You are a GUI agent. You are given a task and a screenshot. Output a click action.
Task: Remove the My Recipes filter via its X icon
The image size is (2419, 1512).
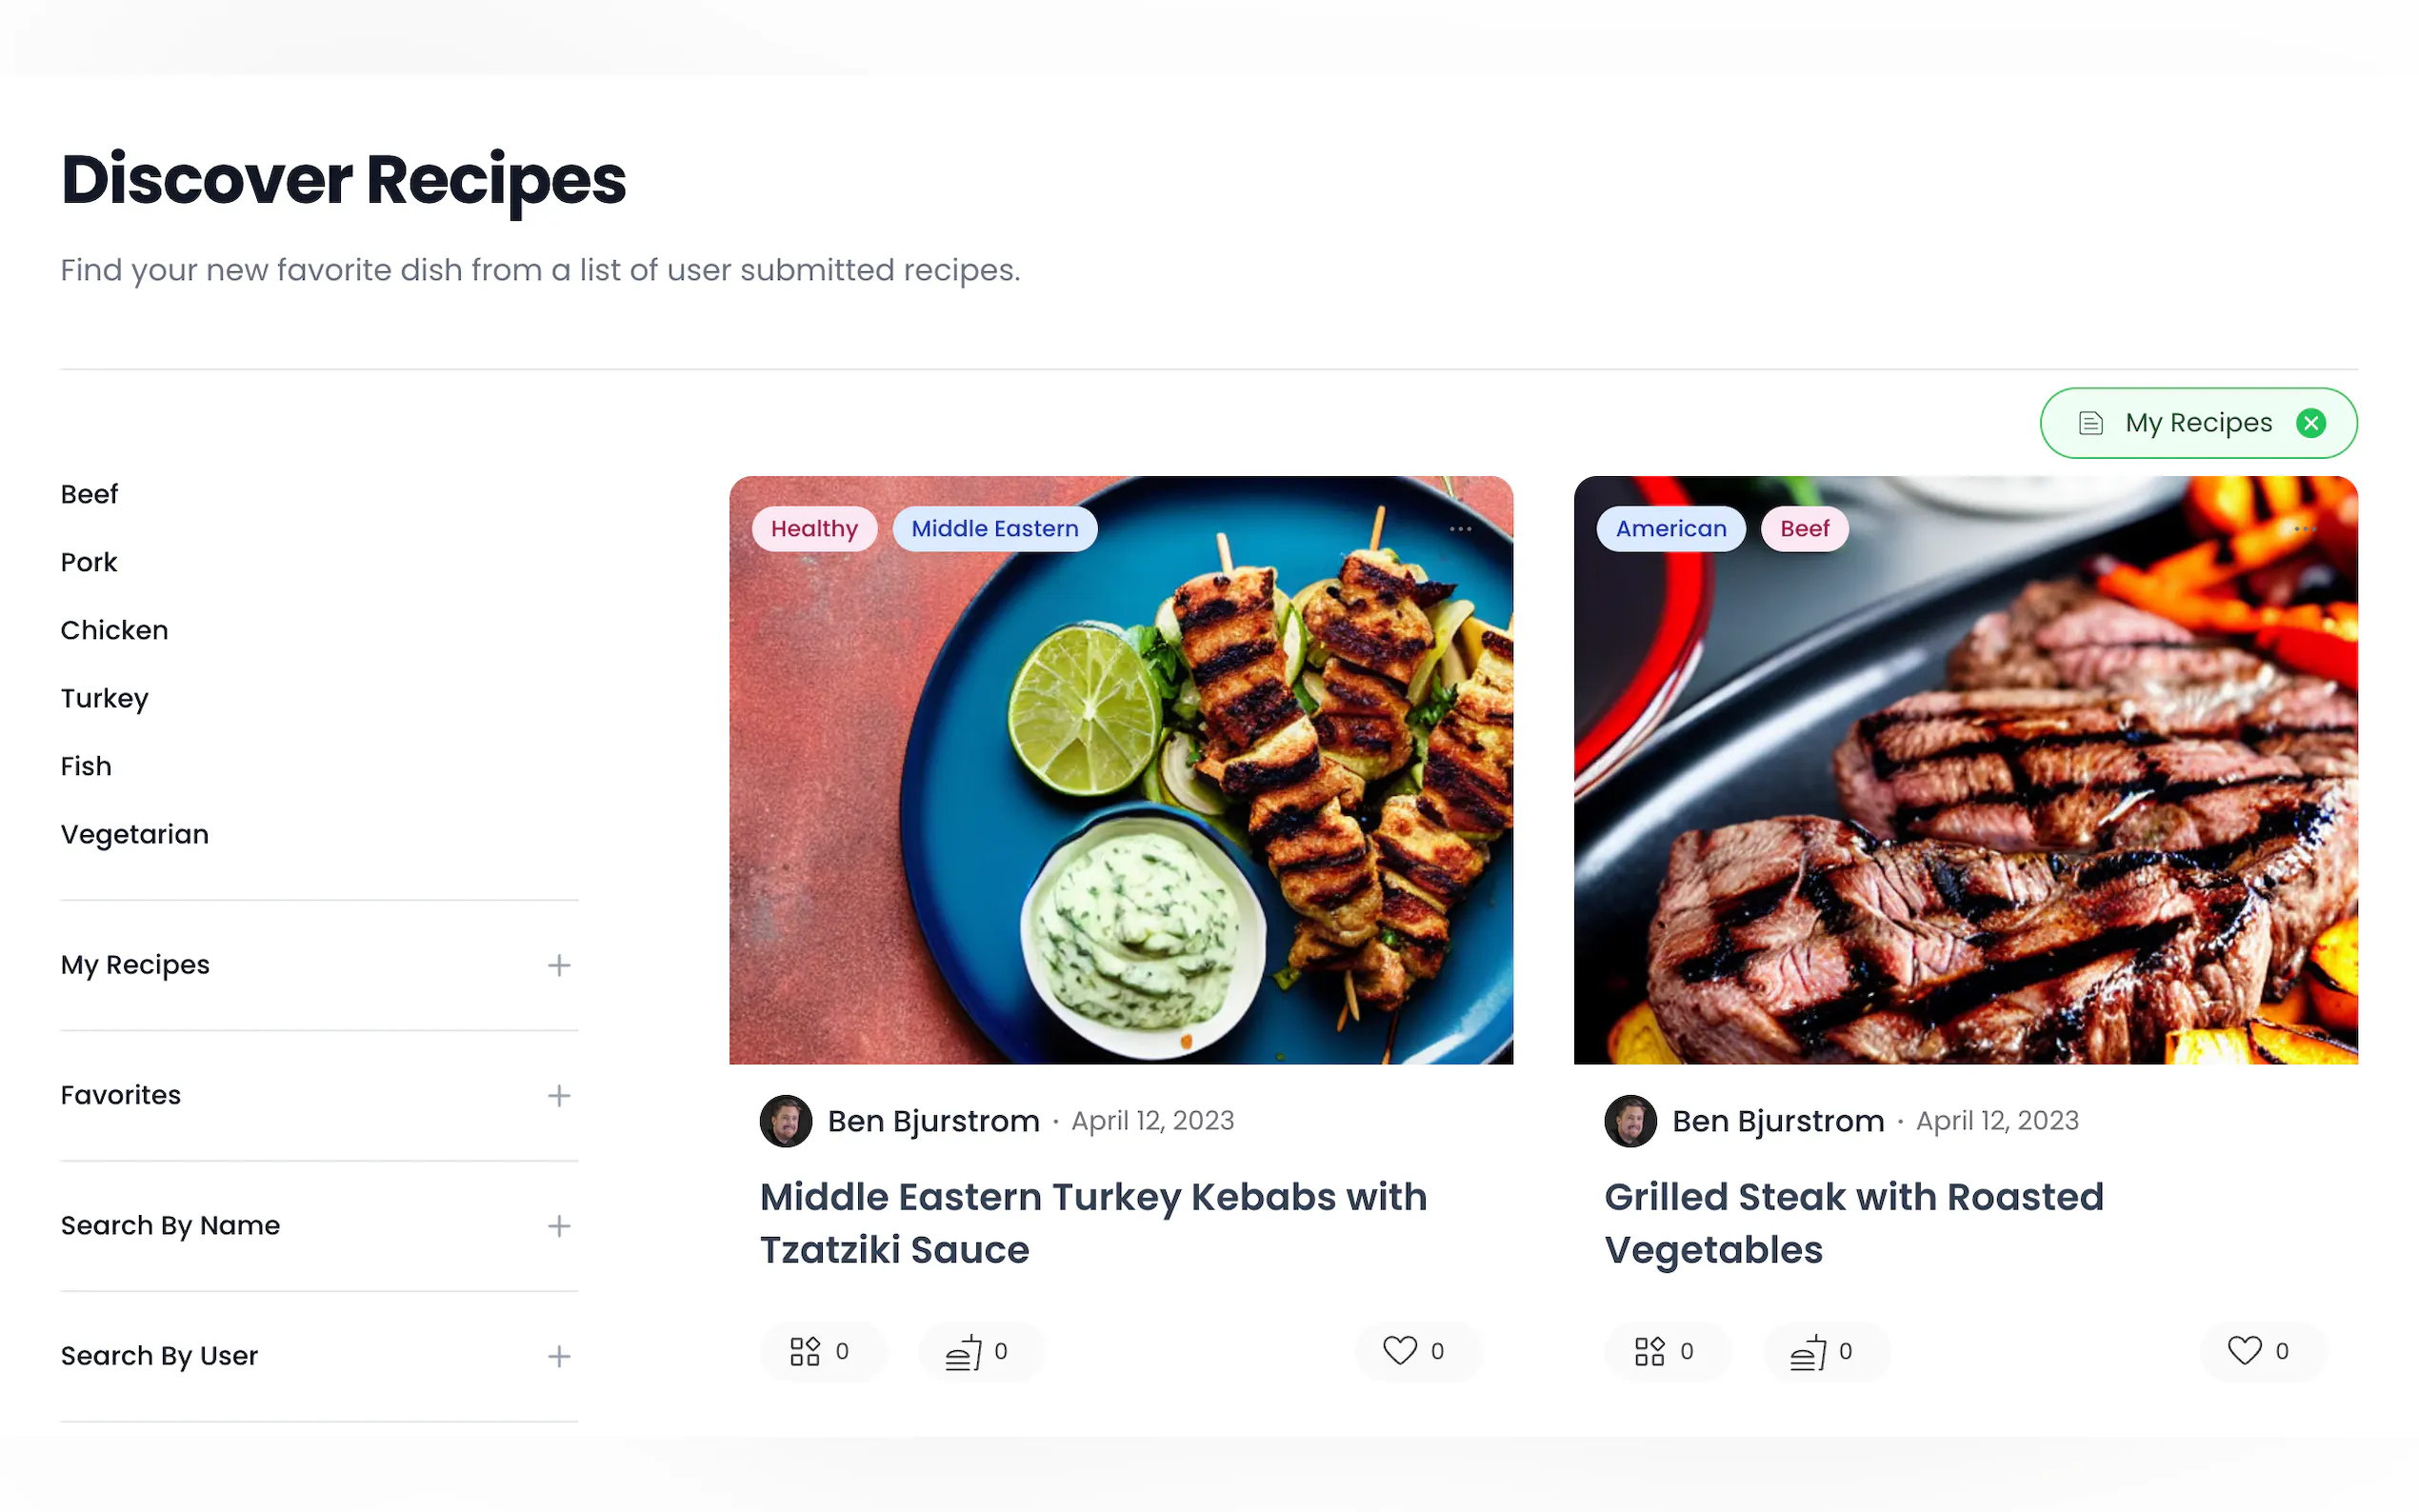pos(2311,422)
